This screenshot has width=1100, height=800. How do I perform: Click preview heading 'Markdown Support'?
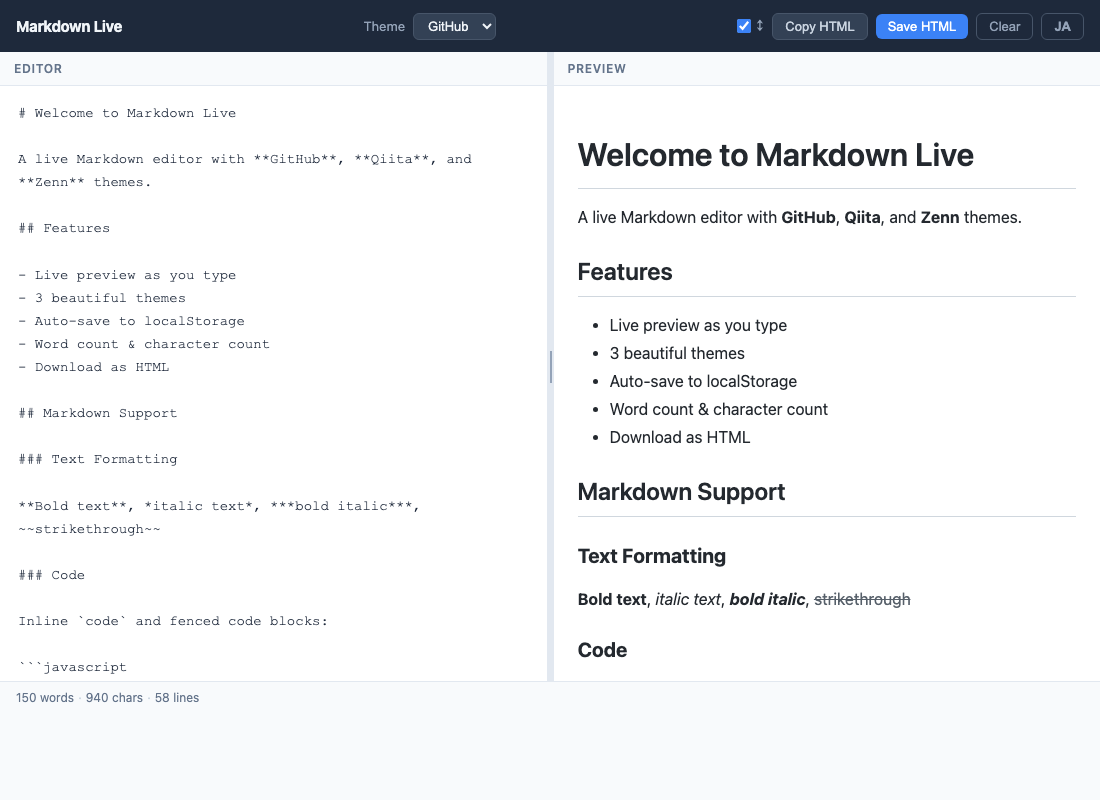(681, 492)
